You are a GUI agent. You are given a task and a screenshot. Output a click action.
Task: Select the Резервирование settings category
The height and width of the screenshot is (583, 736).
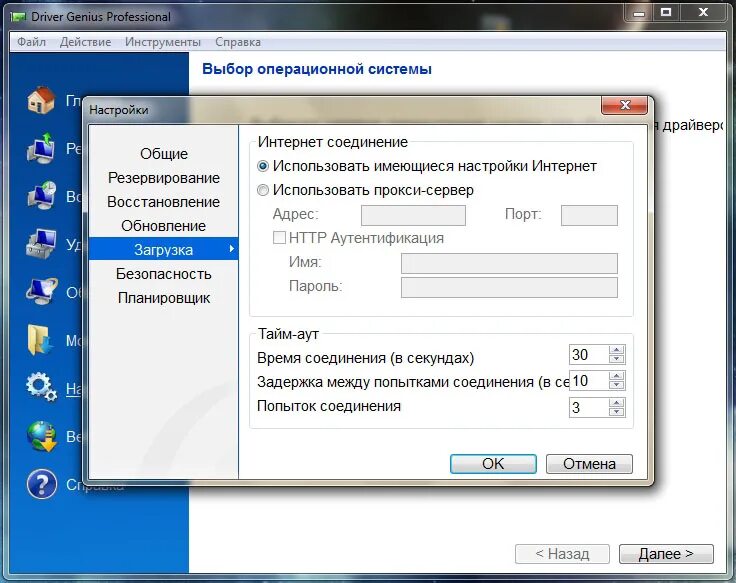pyautogui.click(x=164, y=178)
